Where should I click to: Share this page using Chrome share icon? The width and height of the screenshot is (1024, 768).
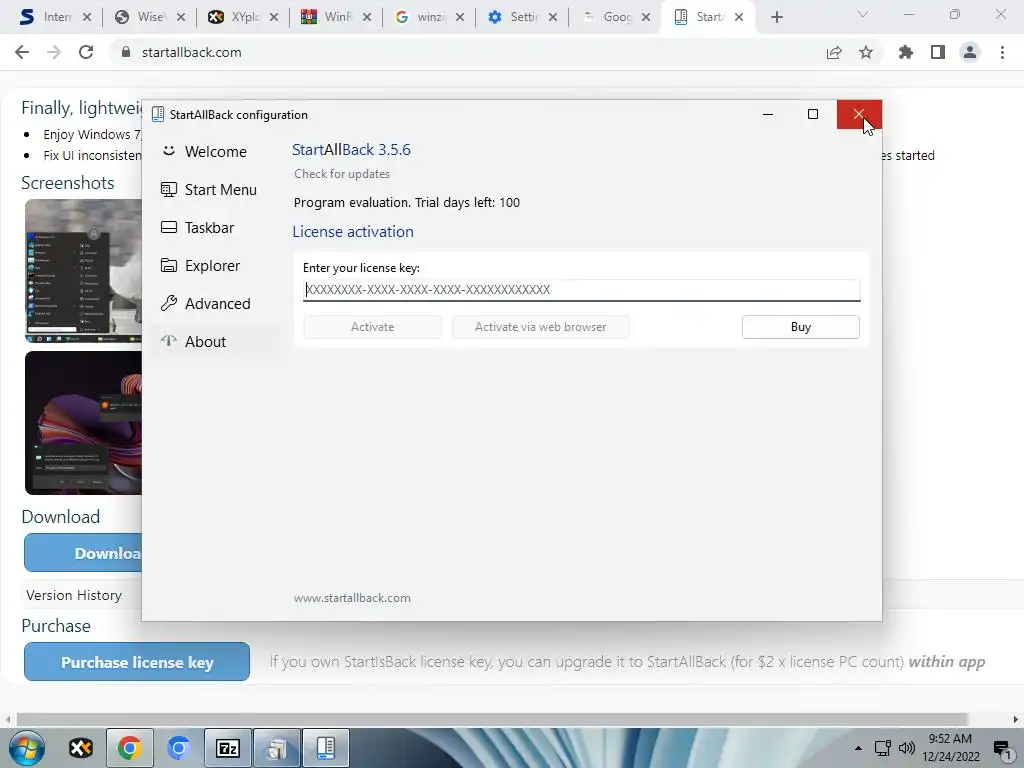coord(834,52)
